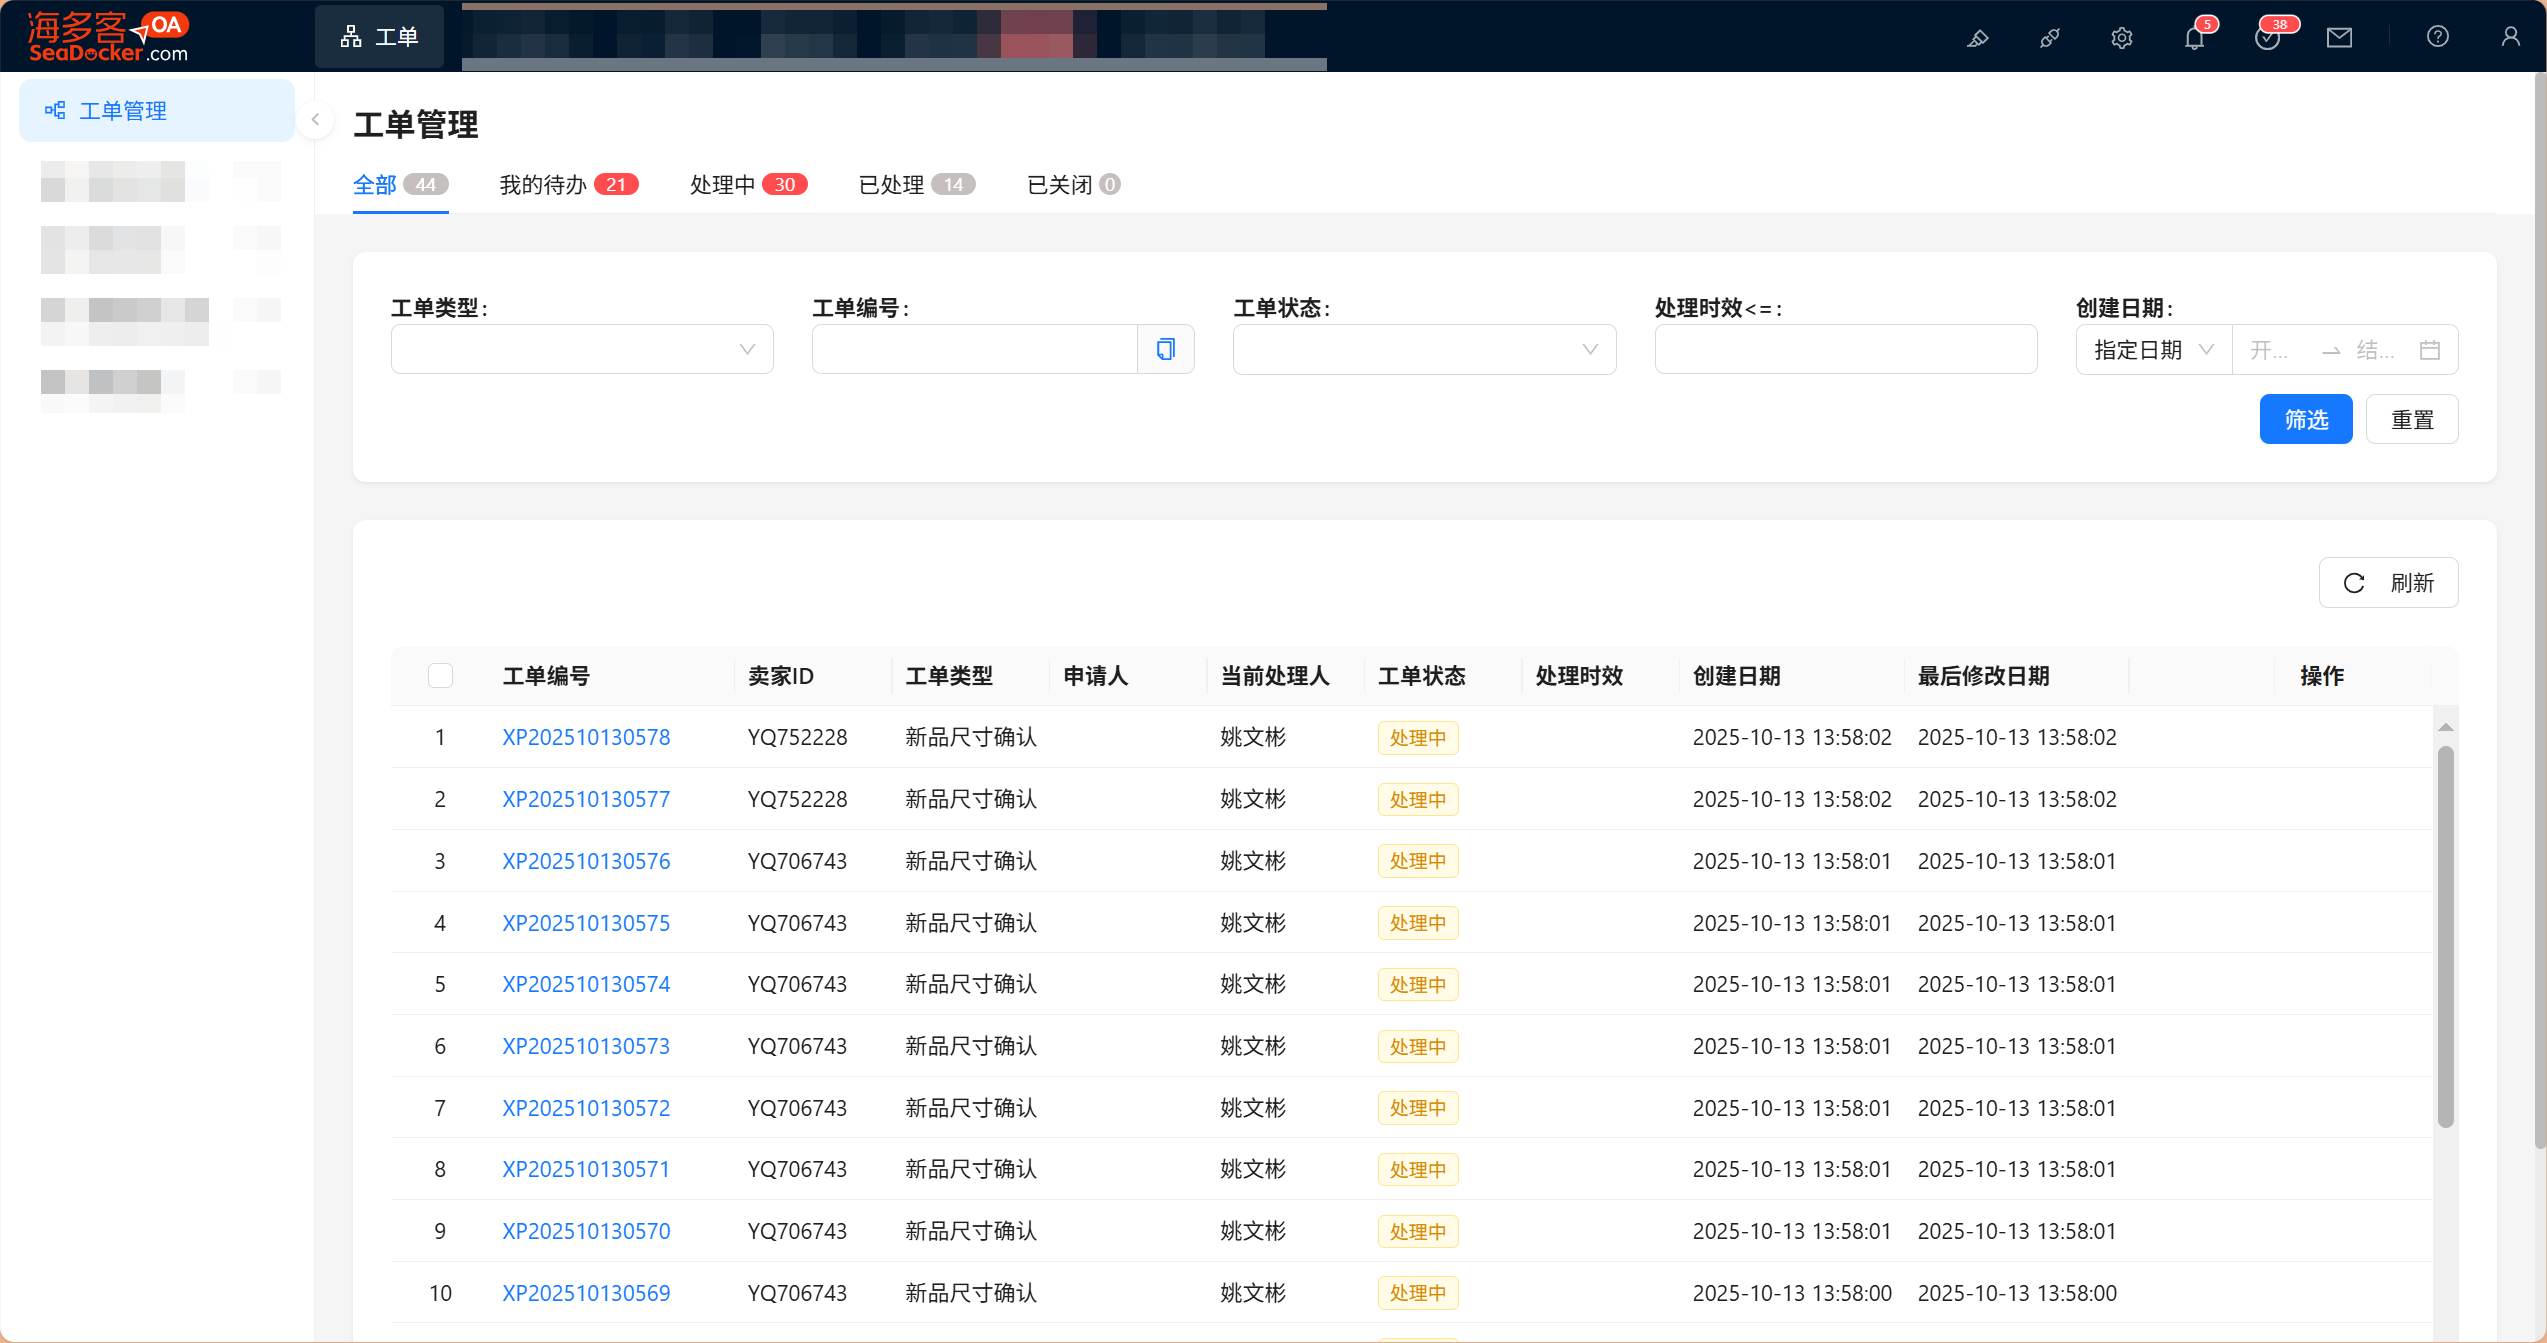This screenshot has height=1343, width=2547.
Task: Expand the 工单类型 dropdown
Action: click(582, 349)
